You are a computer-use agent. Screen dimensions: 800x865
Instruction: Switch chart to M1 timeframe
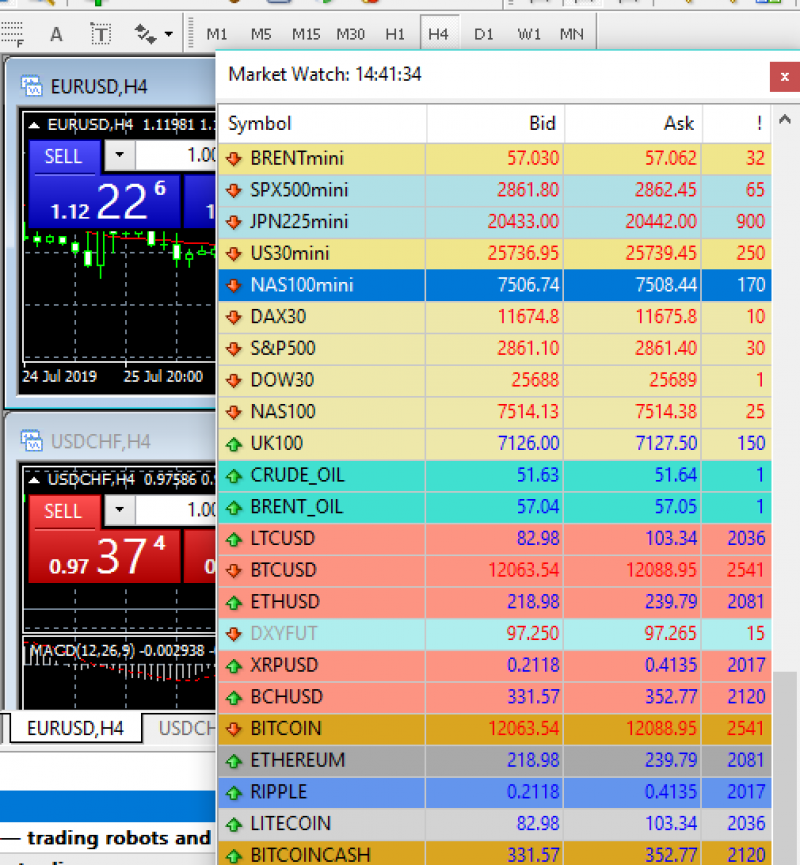216,34
